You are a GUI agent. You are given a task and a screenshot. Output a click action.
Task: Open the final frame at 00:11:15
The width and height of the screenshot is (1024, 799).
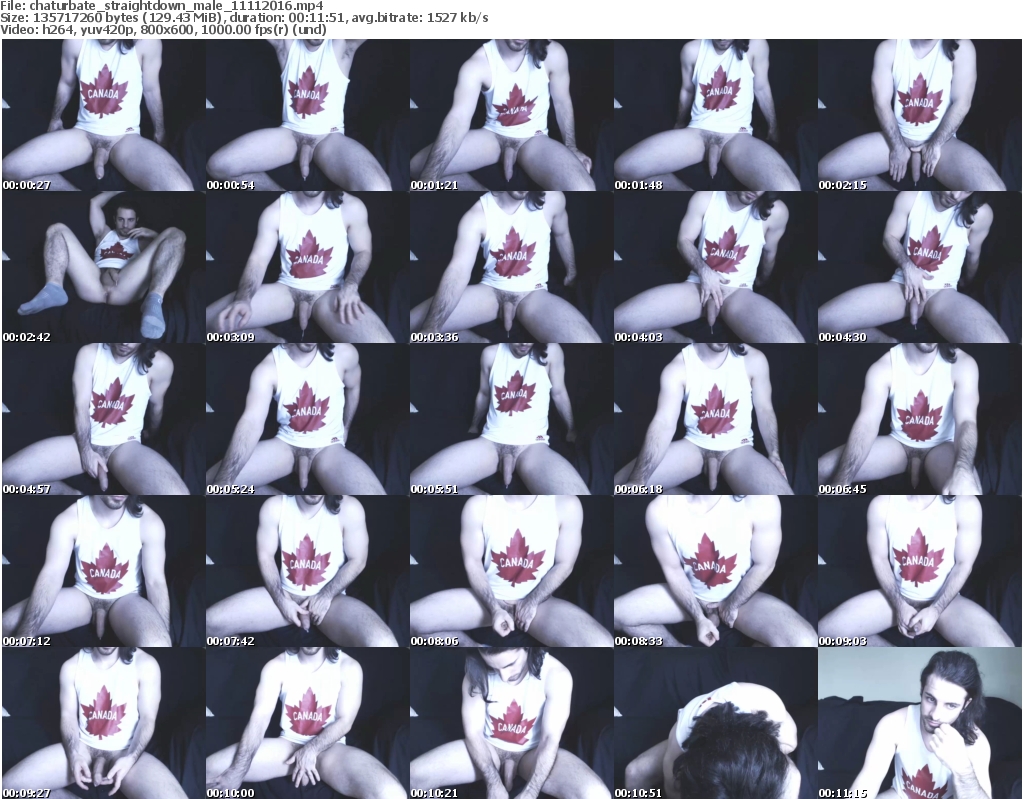click(919, 723)
